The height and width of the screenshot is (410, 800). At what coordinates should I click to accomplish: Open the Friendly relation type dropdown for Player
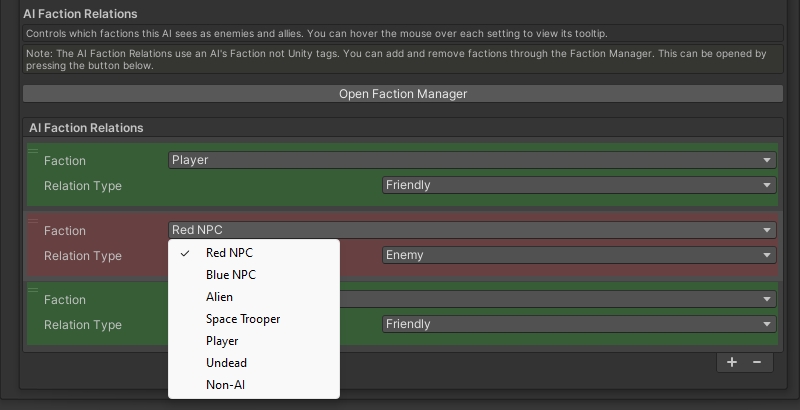579,185
